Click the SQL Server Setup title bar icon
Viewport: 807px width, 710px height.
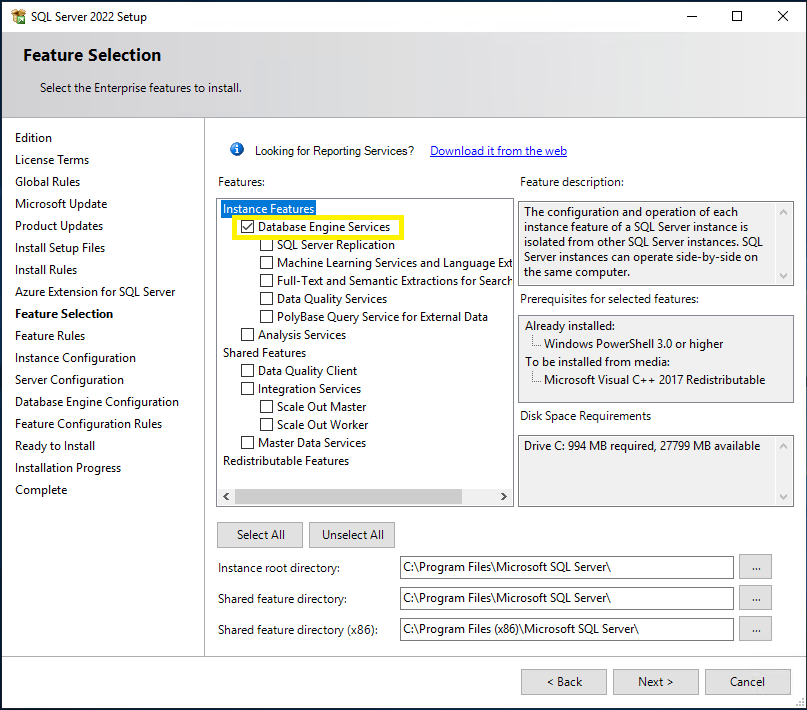tap(16, 16)
